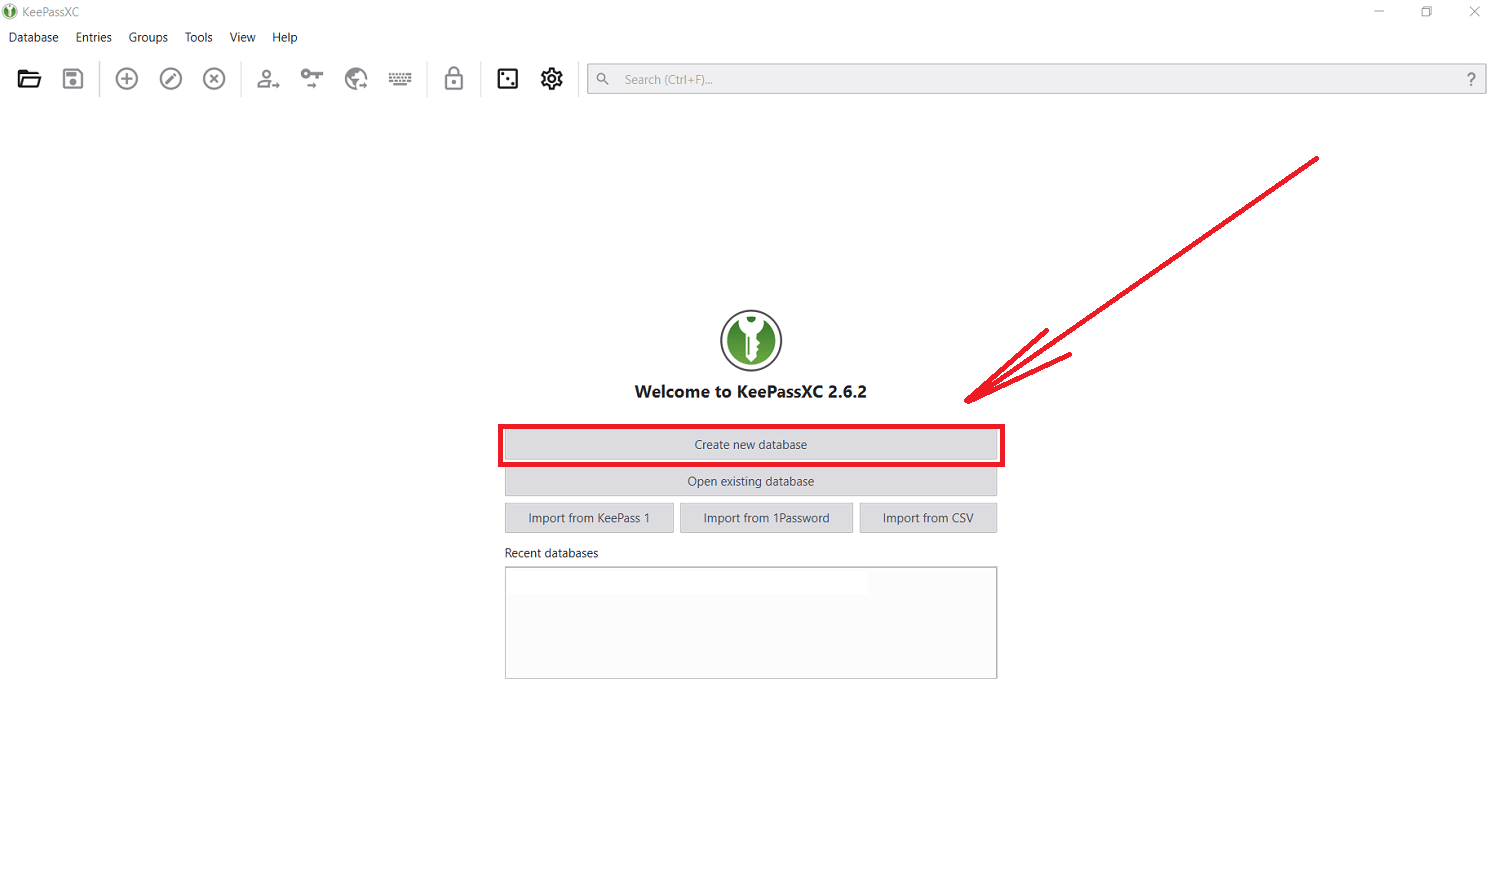Add a new entry with plus icon

[x=127, y=79]
